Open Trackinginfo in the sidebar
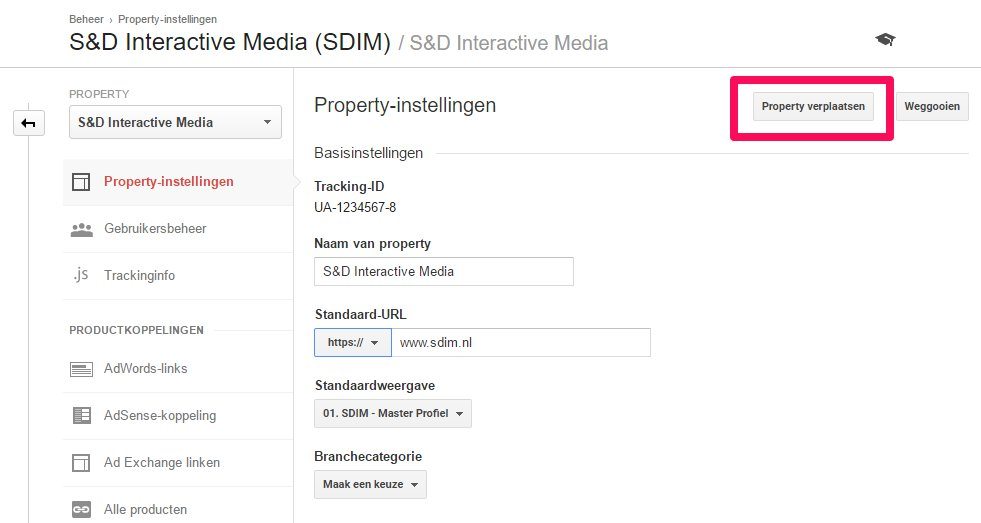Image resolution: width=981 pixels, height=523 pixels. pyautogui.click(x=178, y=275)
